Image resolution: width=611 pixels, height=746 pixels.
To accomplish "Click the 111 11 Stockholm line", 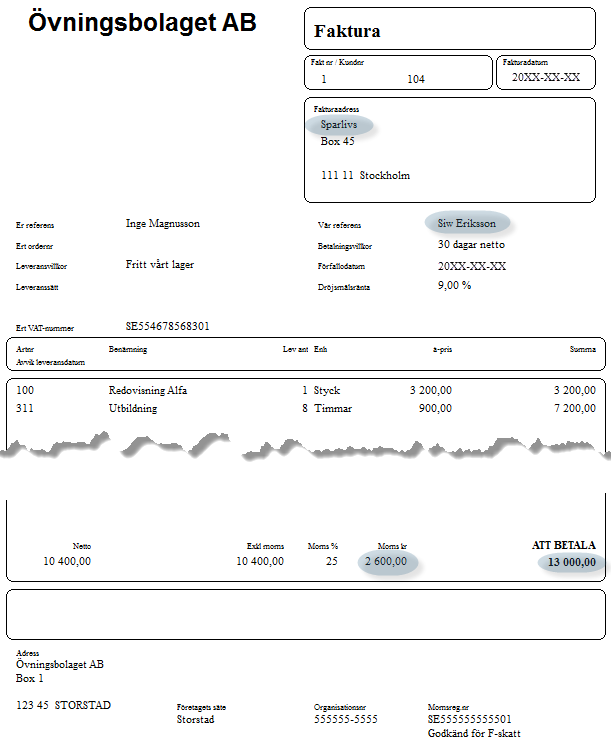I will tap(365, 175).
